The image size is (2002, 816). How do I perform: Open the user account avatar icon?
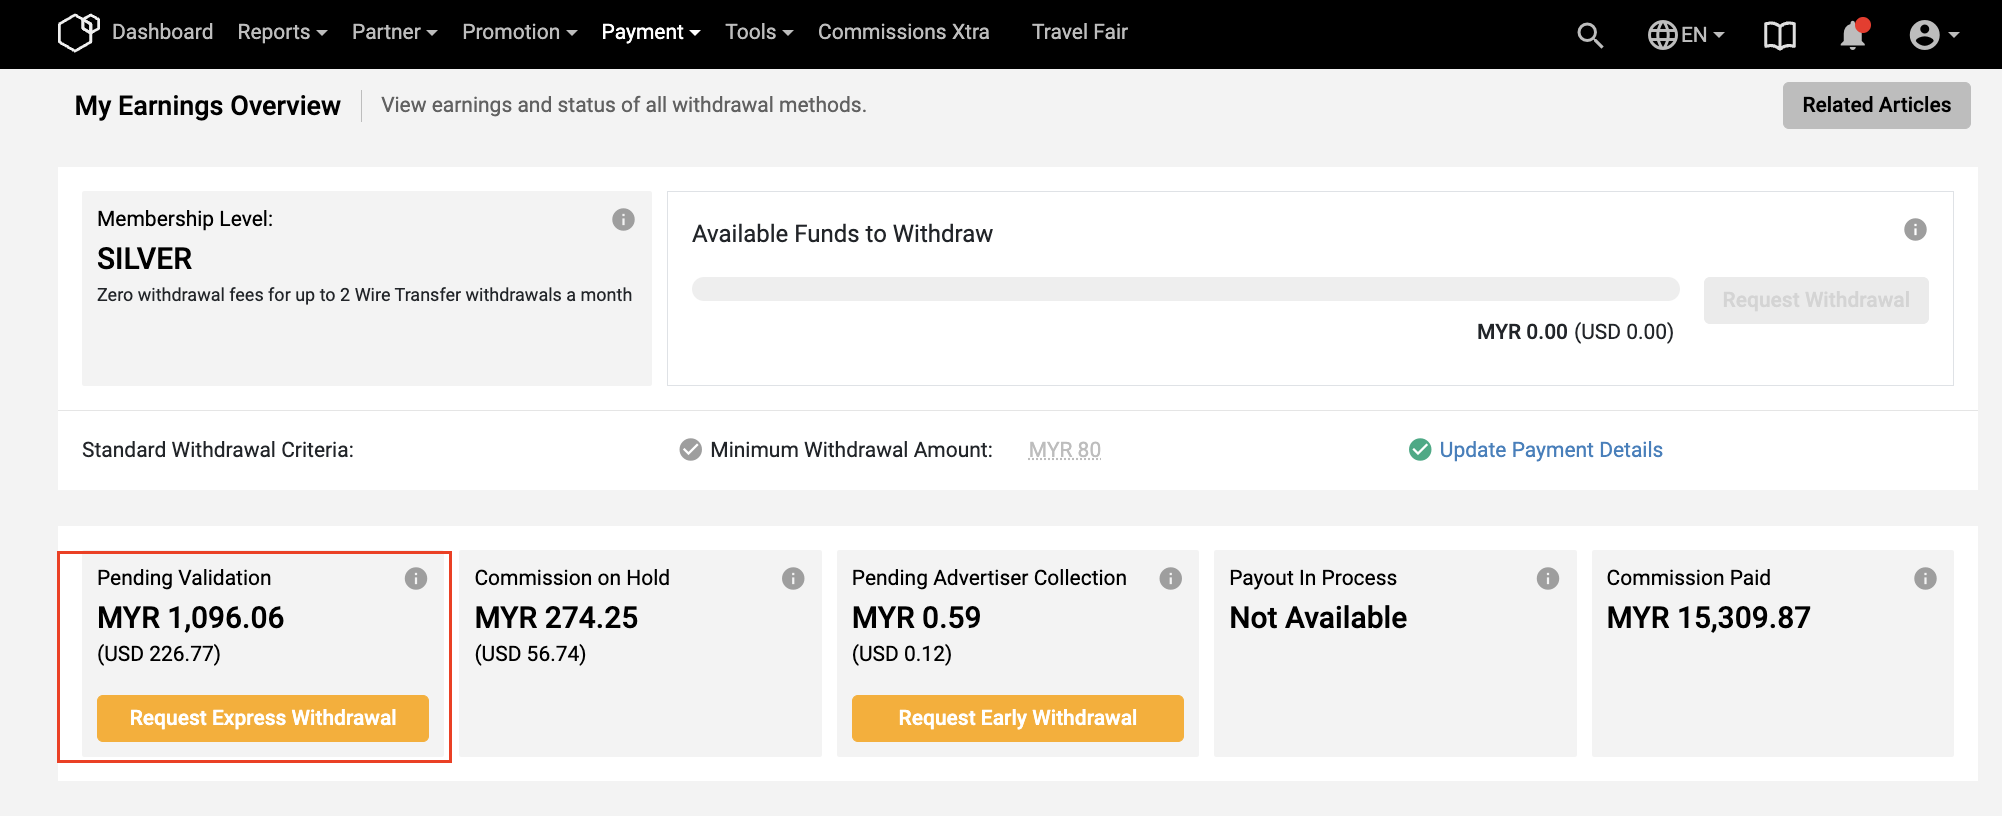coord(1924,35)
